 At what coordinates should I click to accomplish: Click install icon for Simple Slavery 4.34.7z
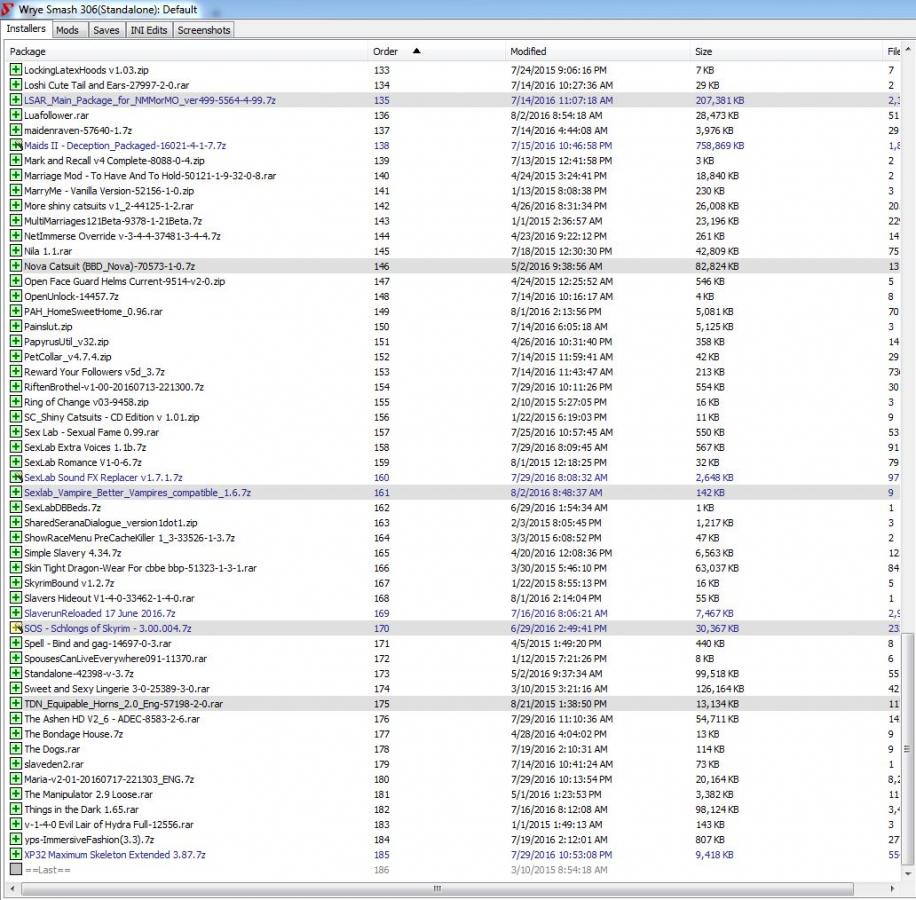click(16, 553)
